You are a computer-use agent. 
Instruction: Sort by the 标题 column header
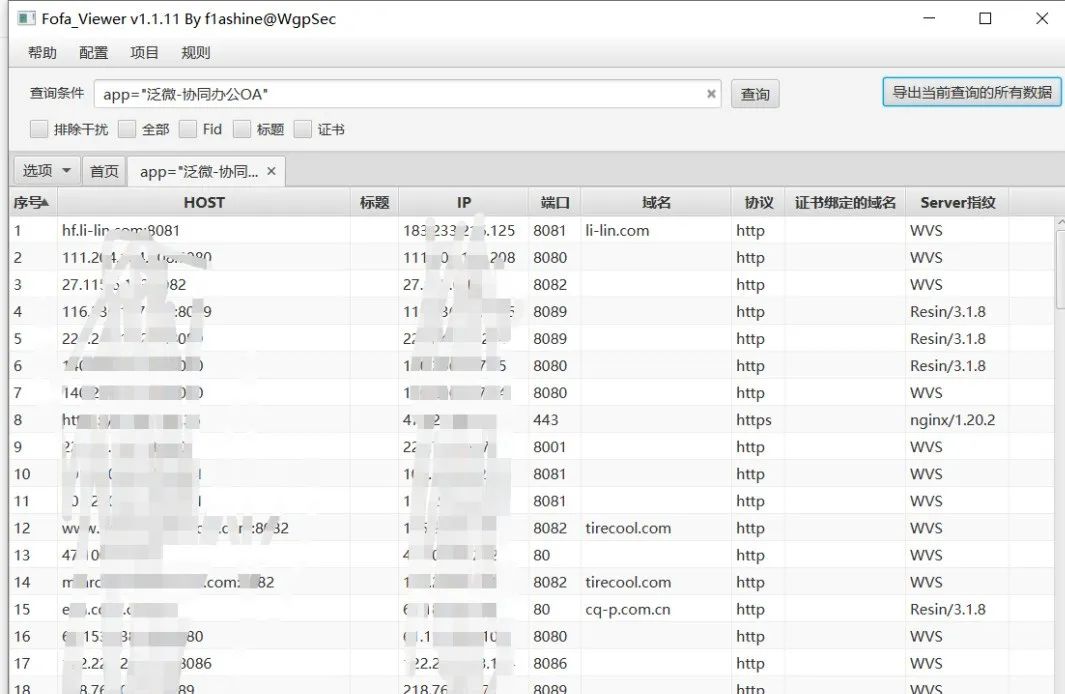click(374, 202)
